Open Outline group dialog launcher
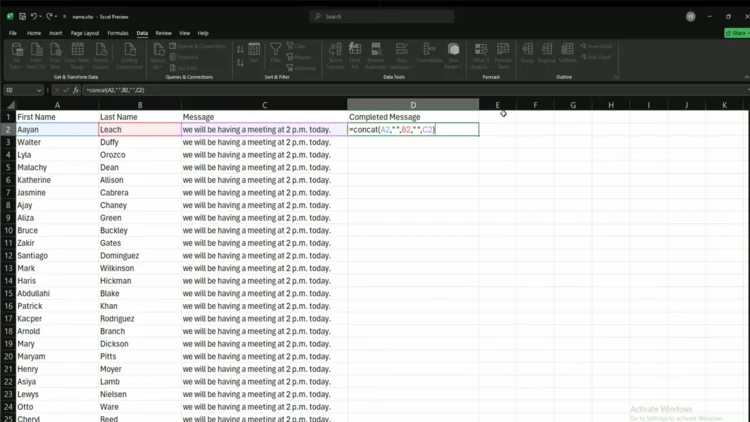 point(616,77)
